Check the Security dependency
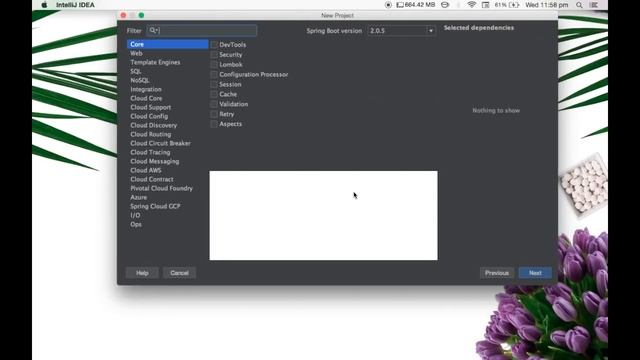 pyautogui.click(x=214, y=54)
